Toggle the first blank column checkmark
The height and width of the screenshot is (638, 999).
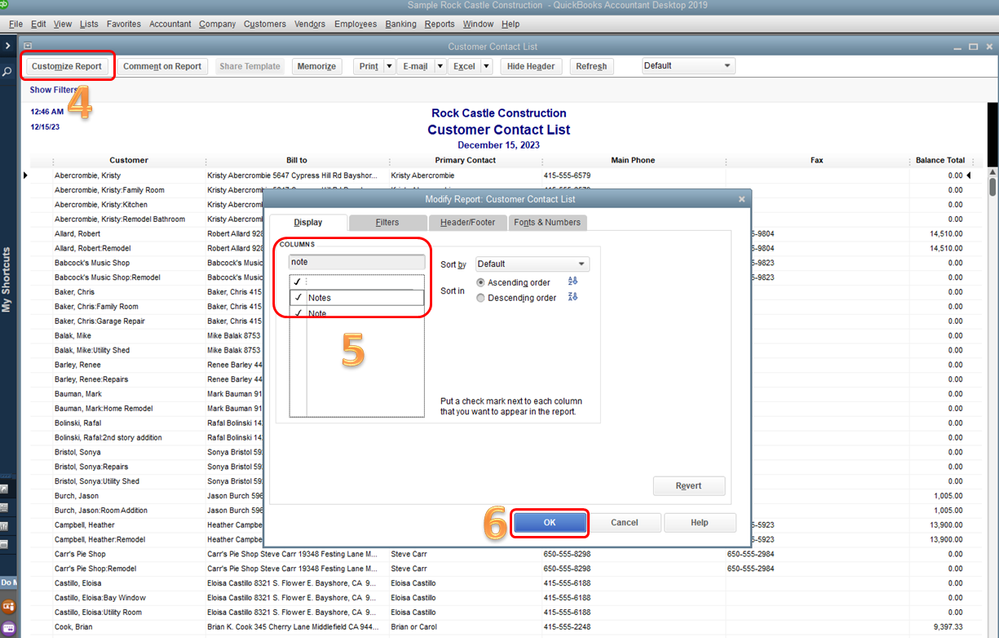(297, 281)
